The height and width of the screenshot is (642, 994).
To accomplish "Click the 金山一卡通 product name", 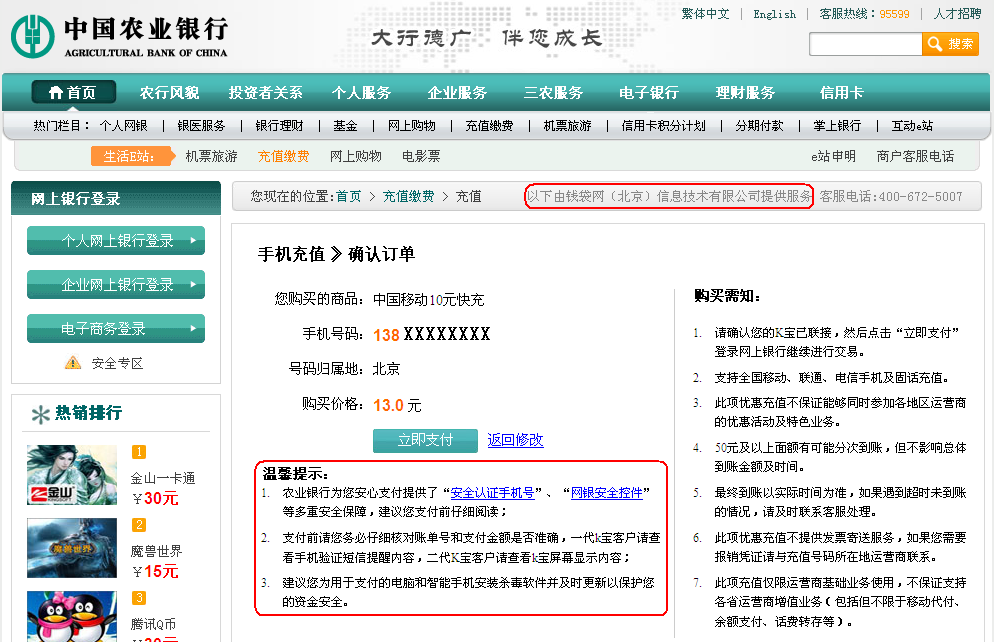I will [162, 478].
